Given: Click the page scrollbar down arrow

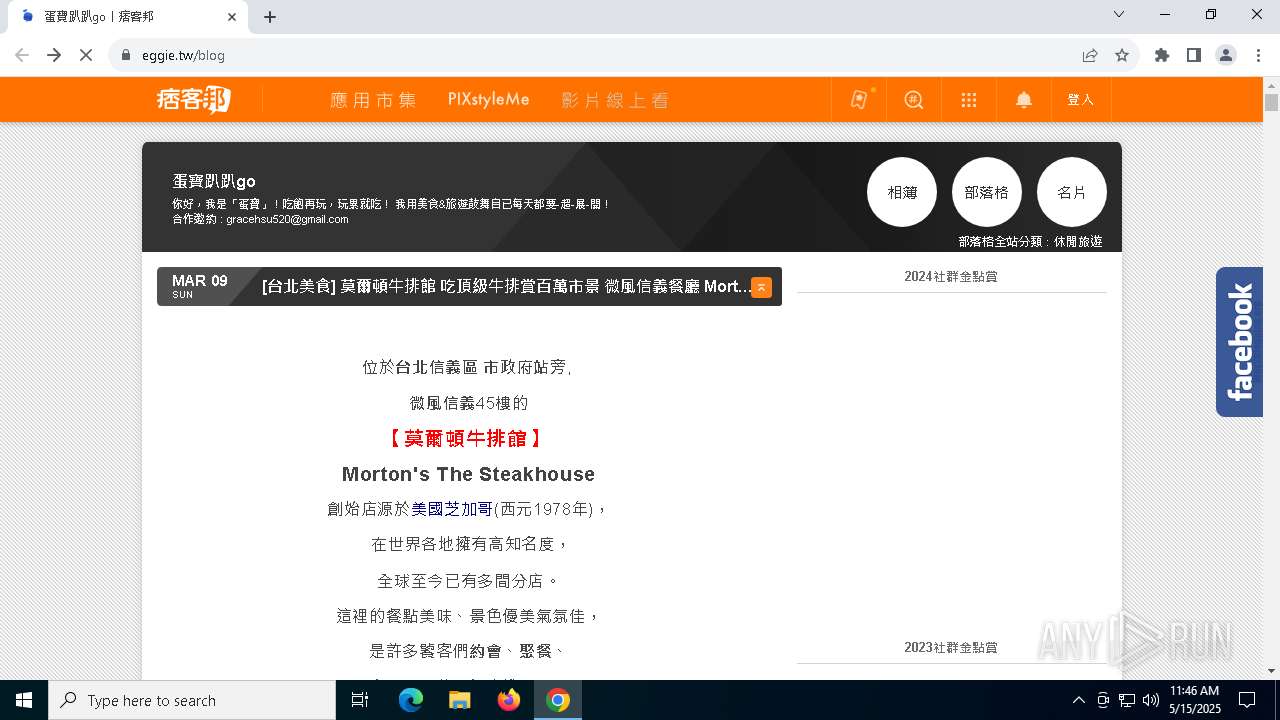Looking at the screenshot, I should 1271,671.
